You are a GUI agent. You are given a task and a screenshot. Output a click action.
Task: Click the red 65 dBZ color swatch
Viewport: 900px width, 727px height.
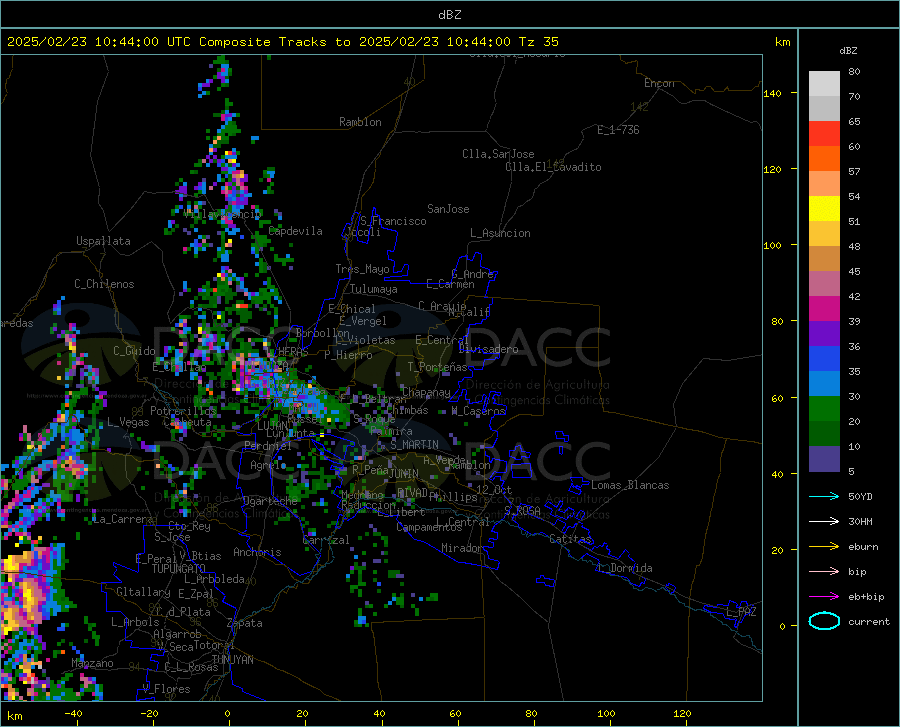point(824,133)
